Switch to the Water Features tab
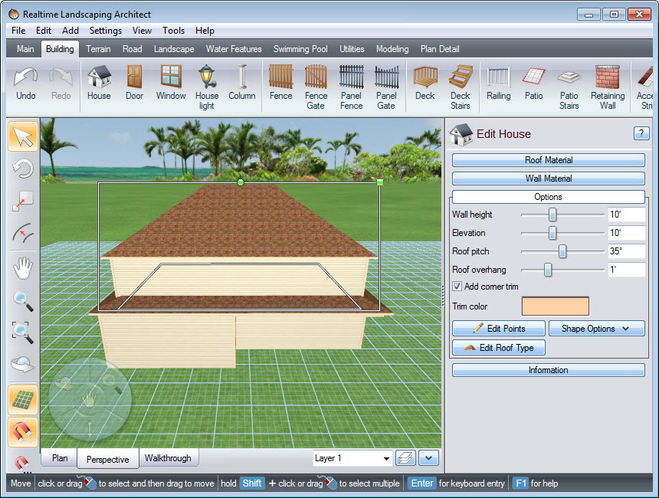The height and width of the screenshot is (498, 659). tap(234, 49)
